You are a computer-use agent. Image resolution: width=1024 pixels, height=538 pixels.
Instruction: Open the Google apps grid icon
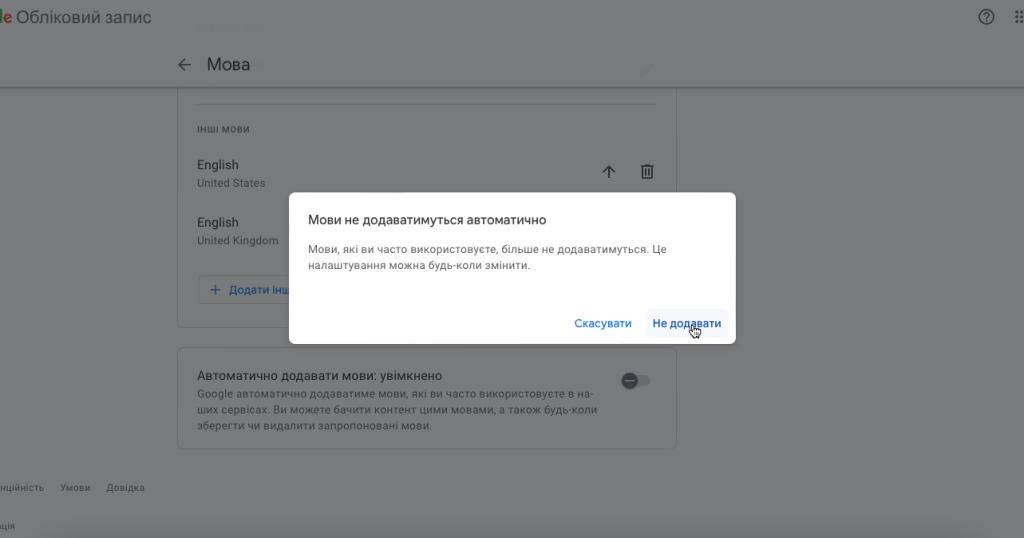point(1020,17)
